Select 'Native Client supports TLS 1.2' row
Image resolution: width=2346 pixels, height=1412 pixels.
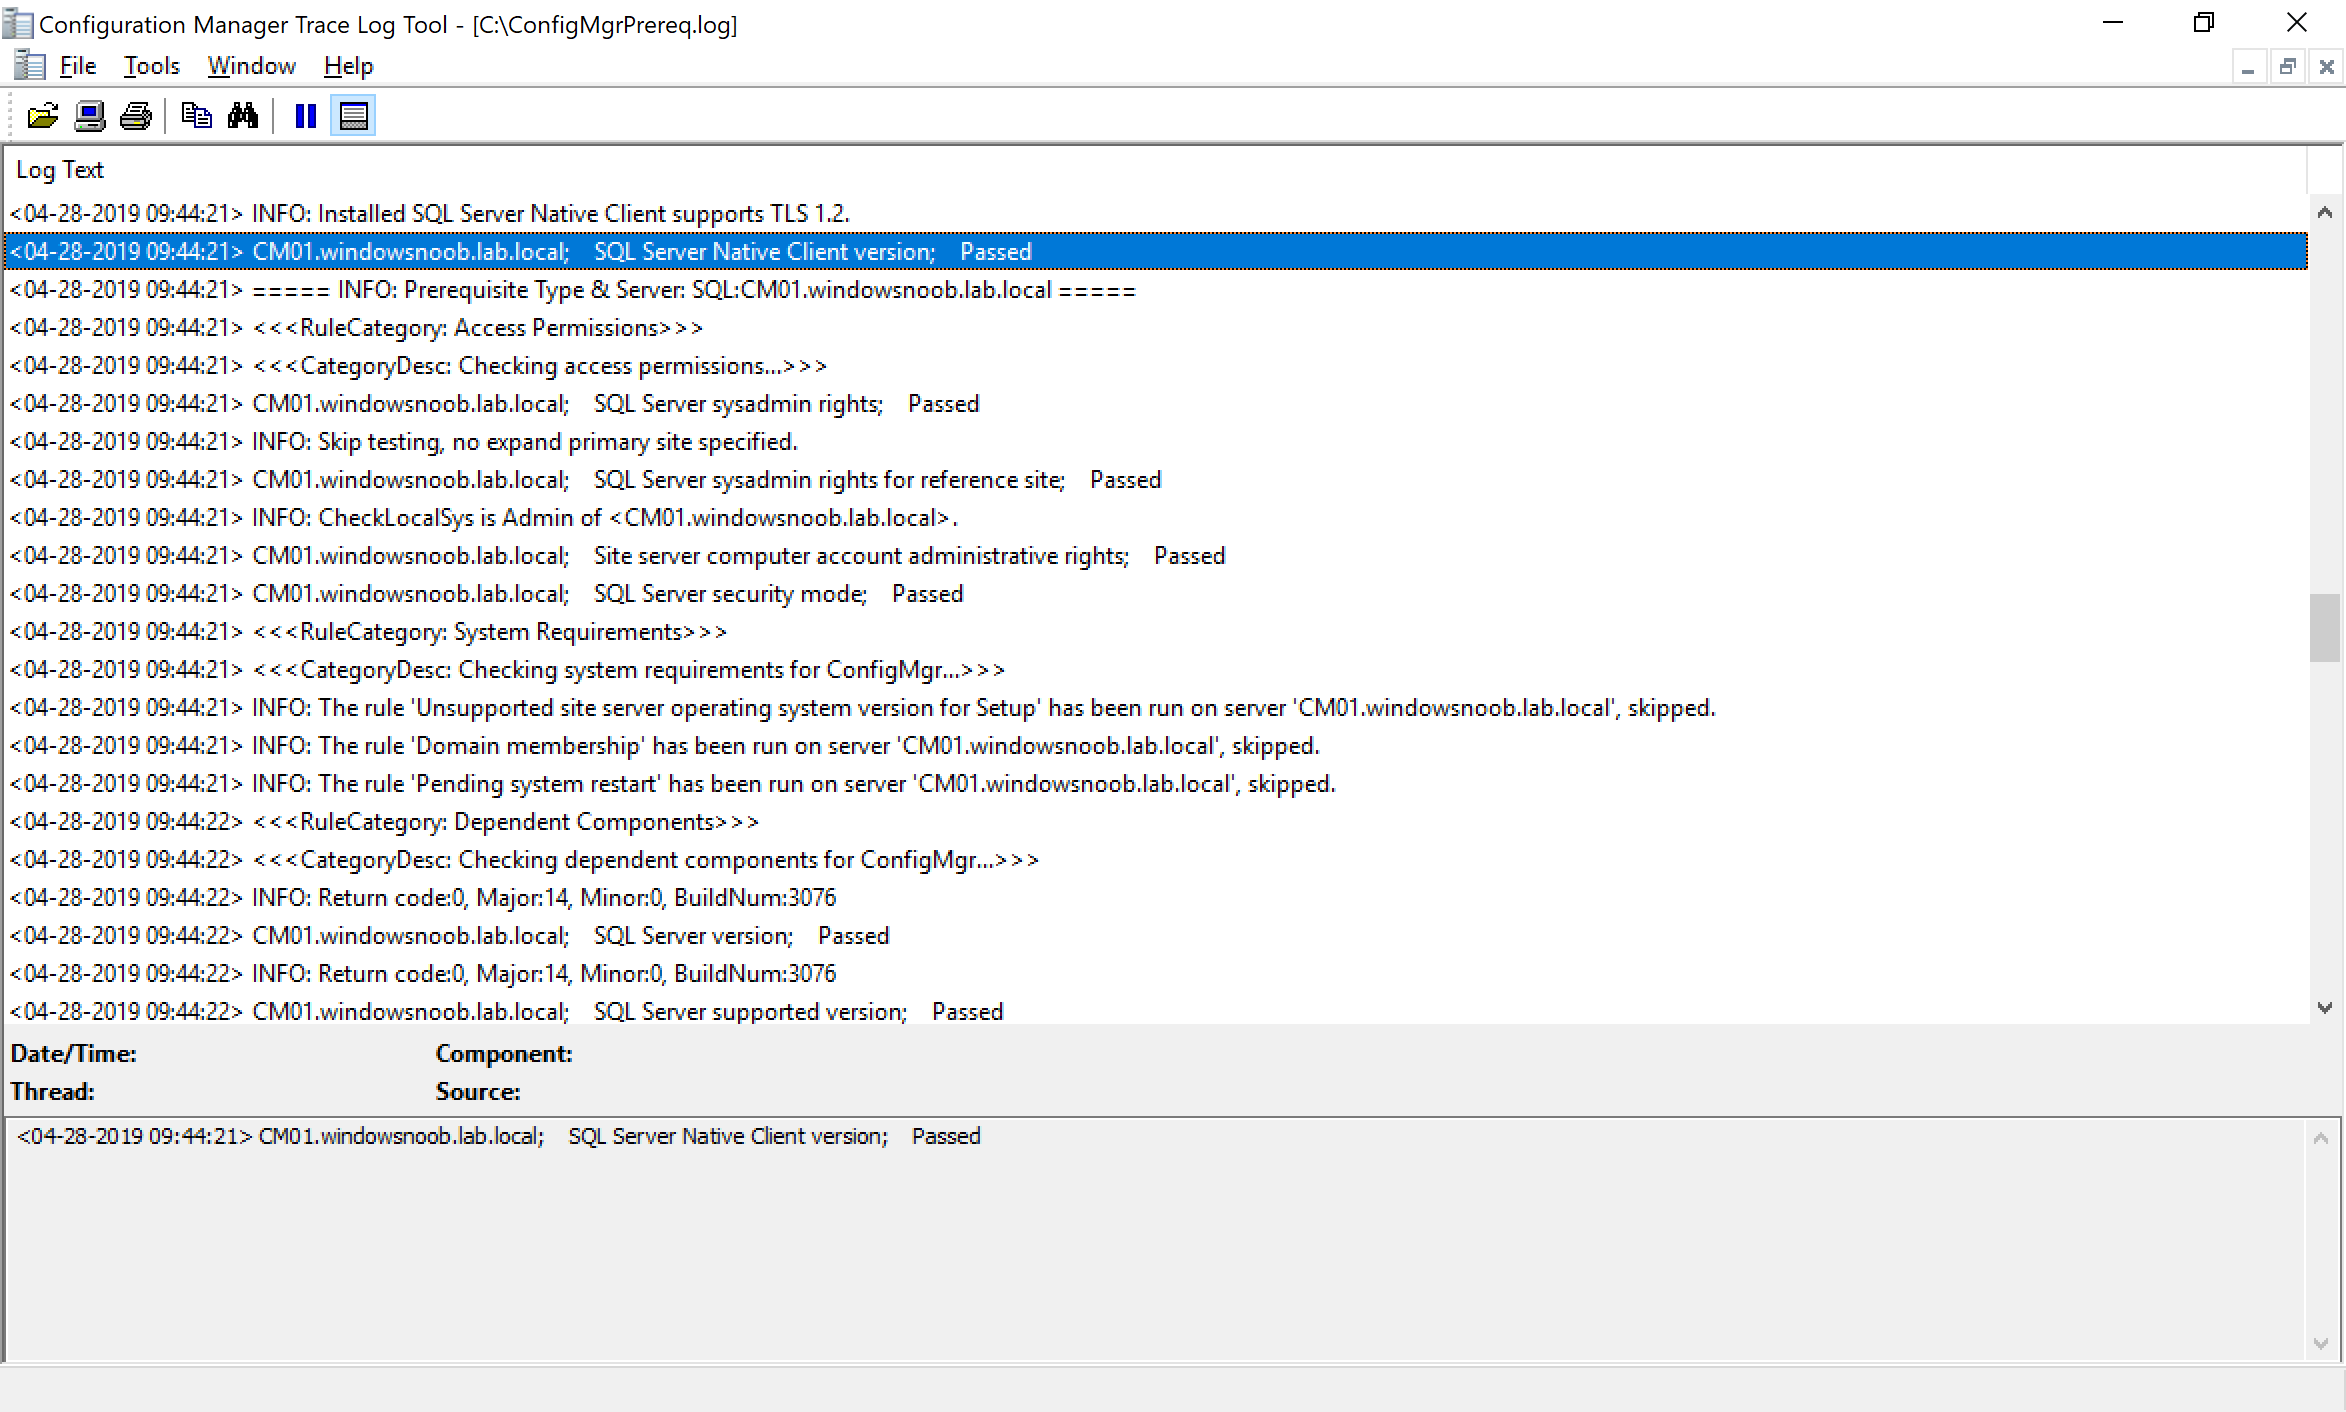(x=1156, y=214)
